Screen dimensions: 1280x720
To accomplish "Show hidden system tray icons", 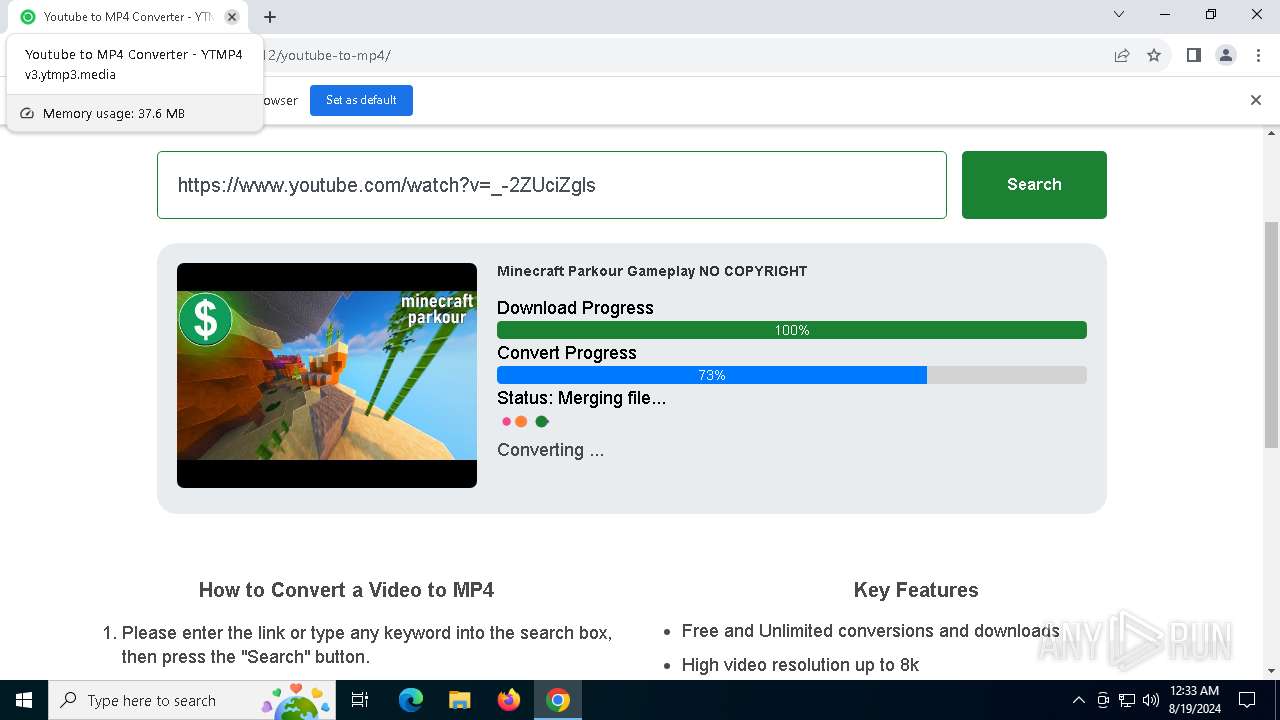I will pos(1078,700).
